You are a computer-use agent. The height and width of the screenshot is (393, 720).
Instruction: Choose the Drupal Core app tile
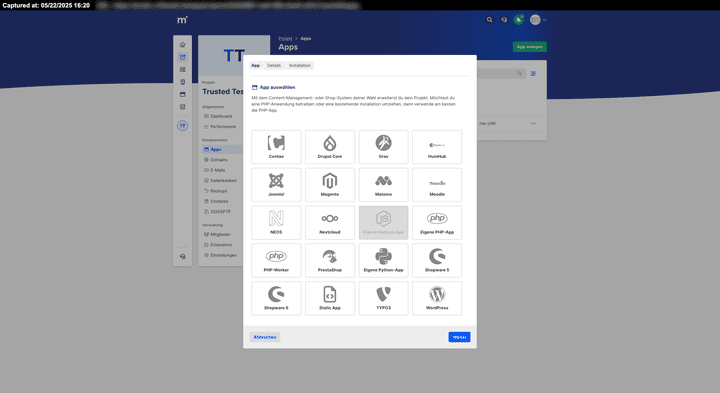(x=330, y=147)
